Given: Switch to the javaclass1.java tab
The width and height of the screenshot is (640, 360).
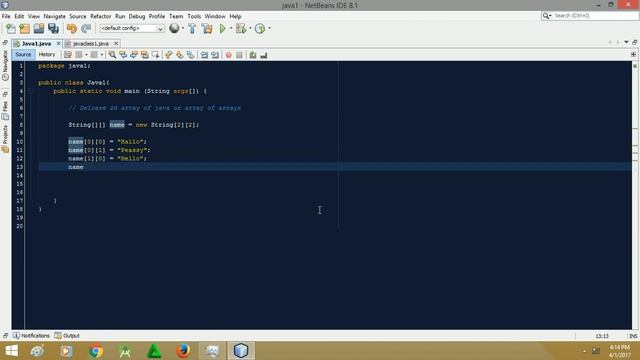Looking at the screenshot, I should tap(90, 43).
